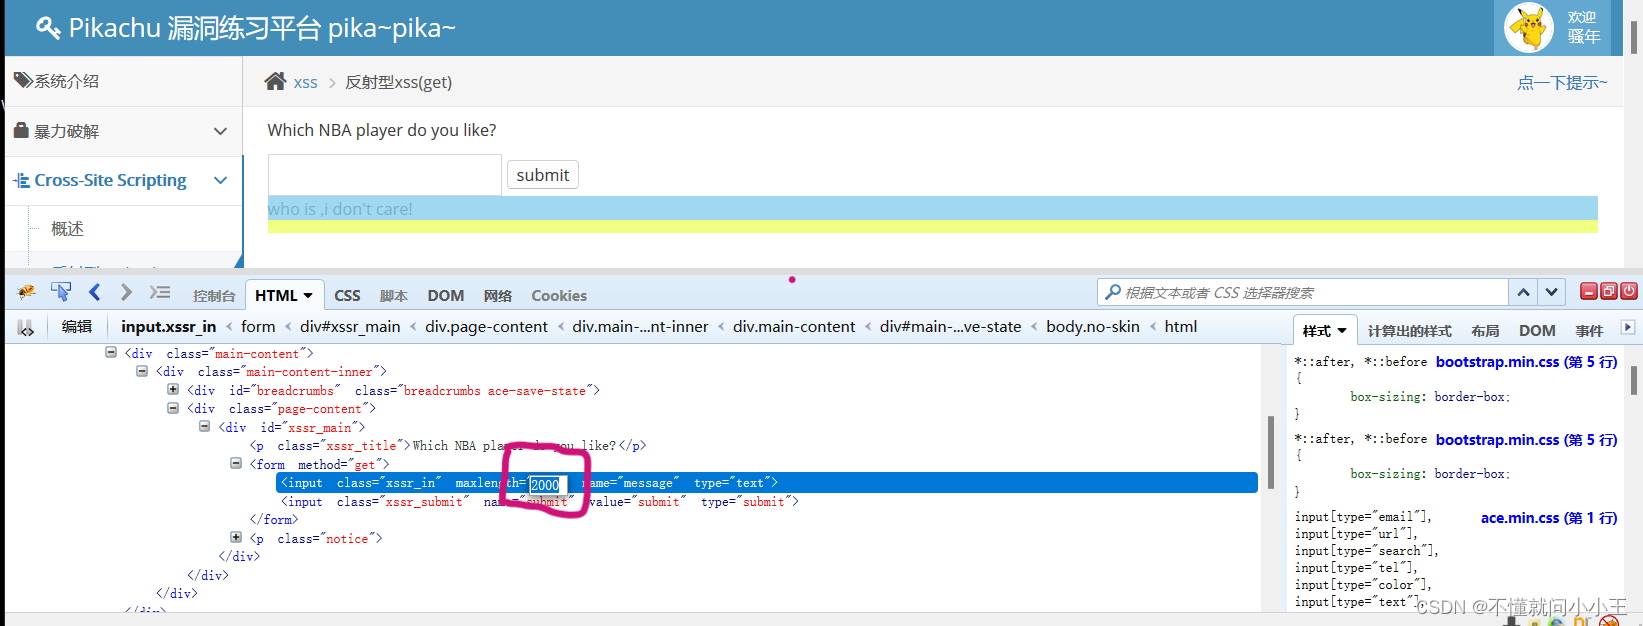Image resolution: width=1643 pixels, height=626 pixels.
Task: Deactivate Firebug with the power icon
Action: 1629,291
